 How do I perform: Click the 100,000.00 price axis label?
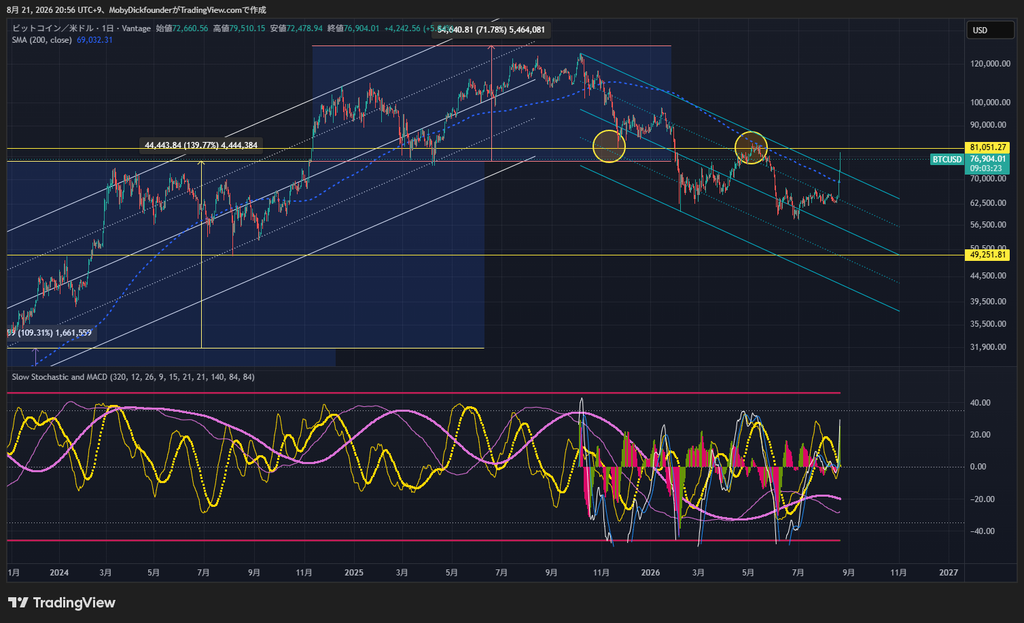tap(990, 103)
